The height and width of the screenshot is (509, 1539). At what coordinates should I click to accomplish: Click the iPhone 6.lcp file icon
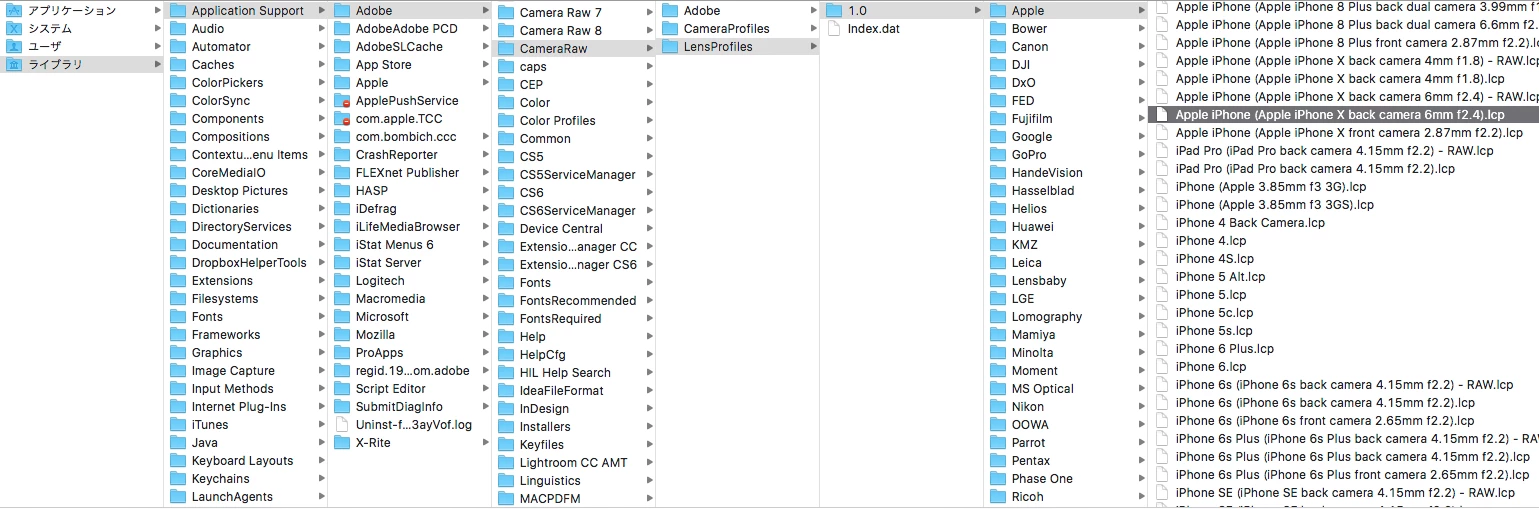click(1162, 366)
